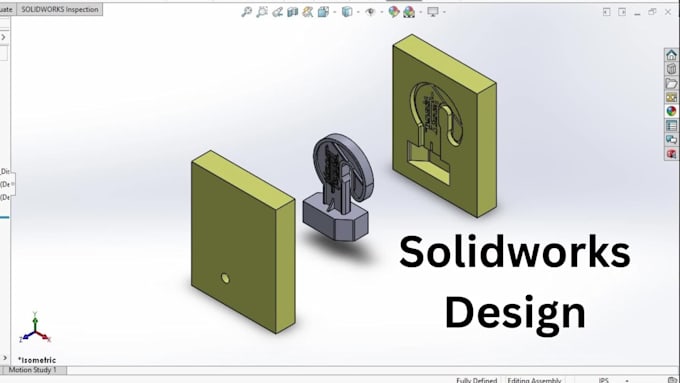Click the Apply Scene icon
Viewport: 680px width, 383px height.
[409, 12]
